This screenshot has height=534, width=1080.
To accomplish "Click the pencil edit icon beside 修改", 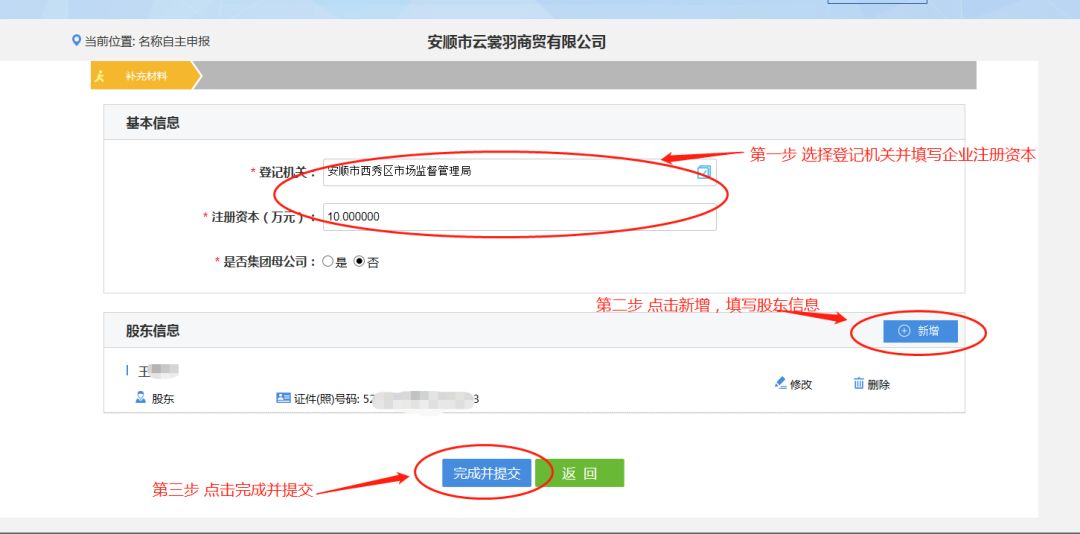I will pyautogui.click(x=780, y=383).
